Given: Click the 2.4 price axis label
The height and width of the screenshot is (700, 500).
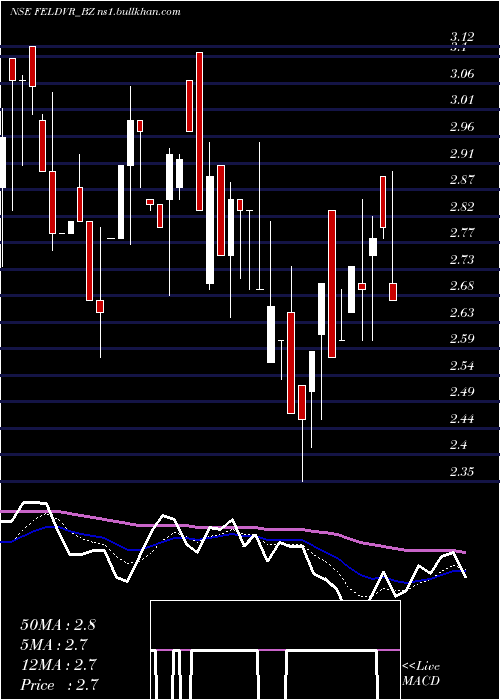Looking at the screenshot, I should pyautogui.click(x=459, y=445).
